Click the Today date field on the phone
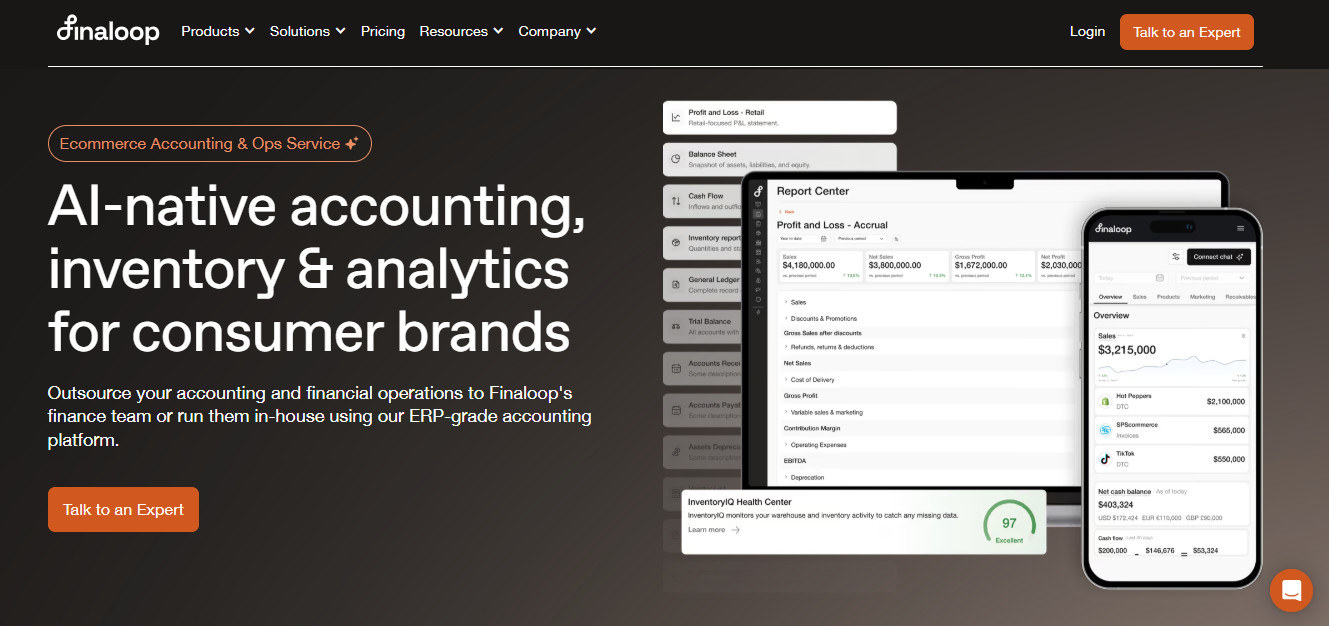 coord(1131,278)
